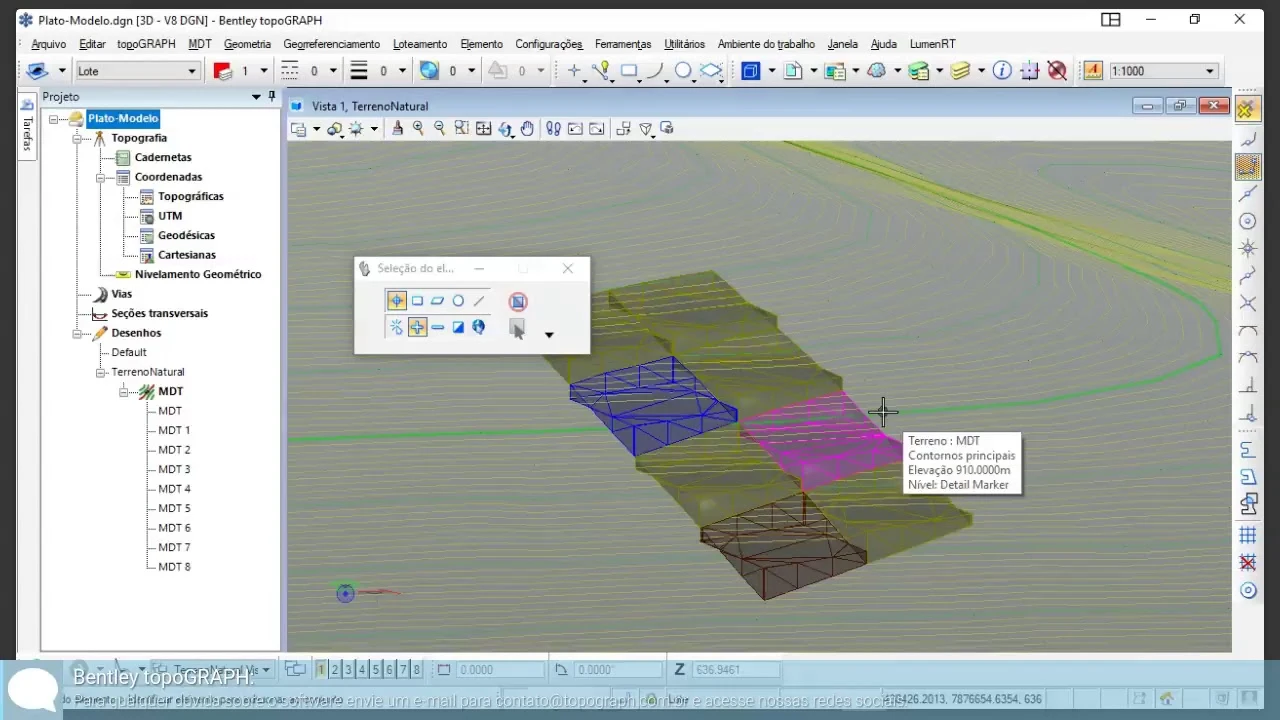1280x720 pixels.
Task: Select the MDT 5 tree item
Action: pyautogui.click(x=174, y=508)
